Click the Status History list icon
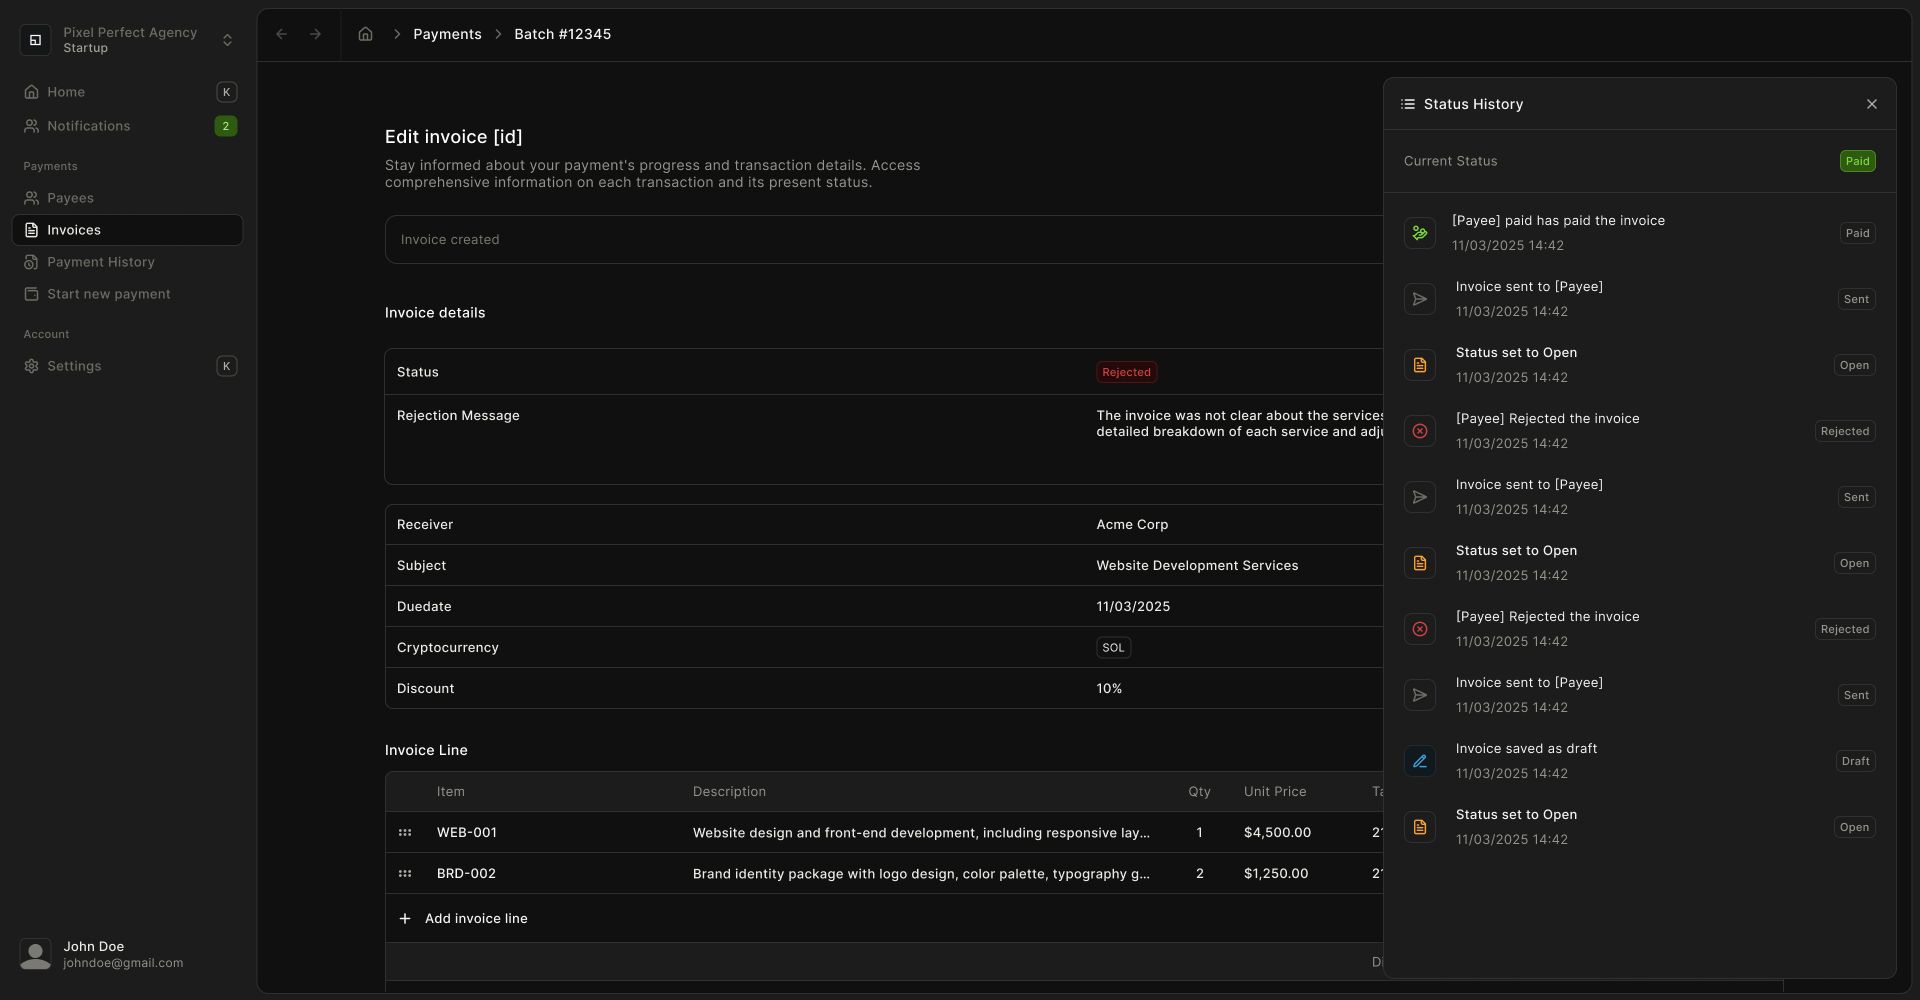Screen dimensions: 1920x1000 pos(1408,104)
